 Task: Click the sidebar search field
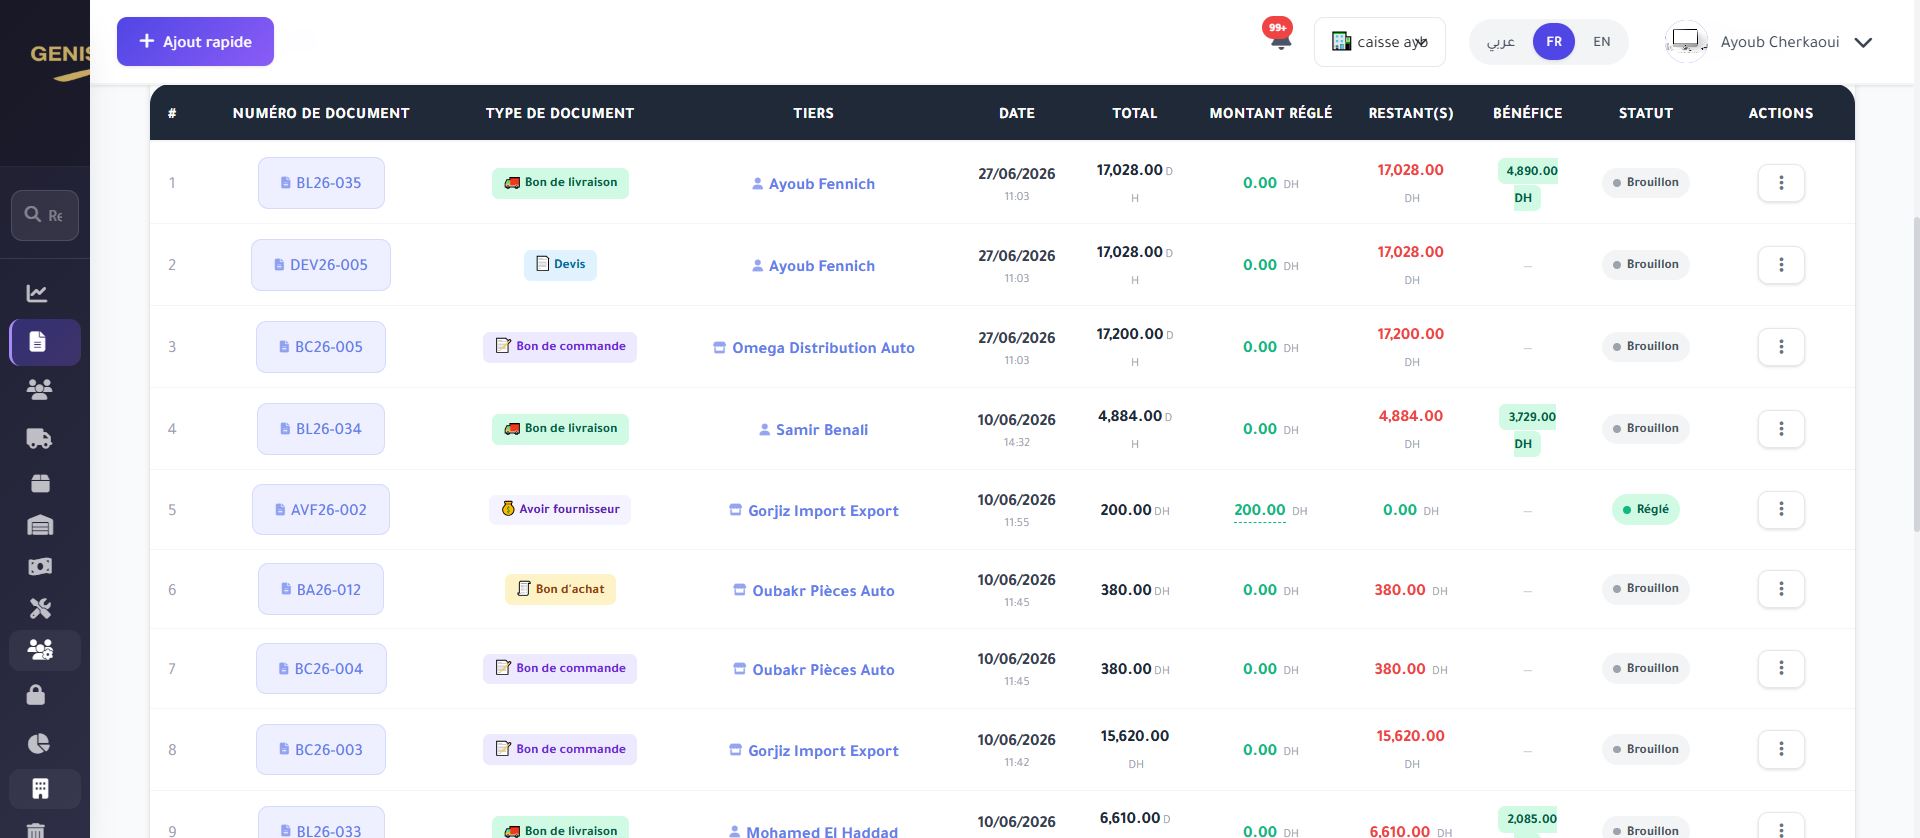click(45, 215)
